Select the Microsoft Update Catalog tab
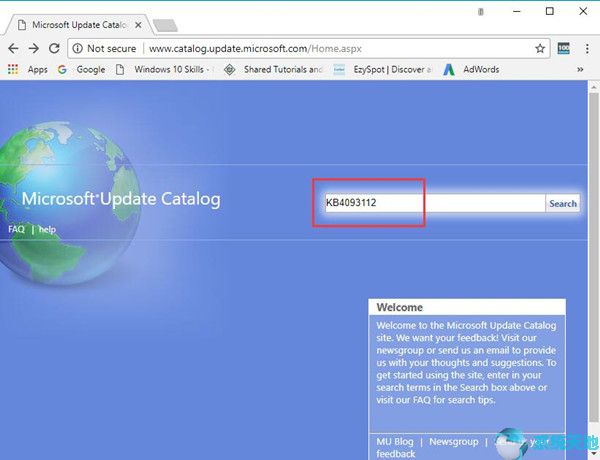 (x=78, y=25)
